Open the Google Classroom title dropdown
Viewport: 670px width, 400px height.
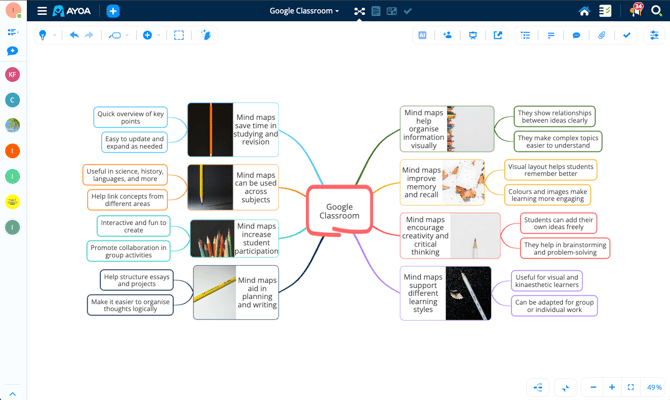point(304,11)
